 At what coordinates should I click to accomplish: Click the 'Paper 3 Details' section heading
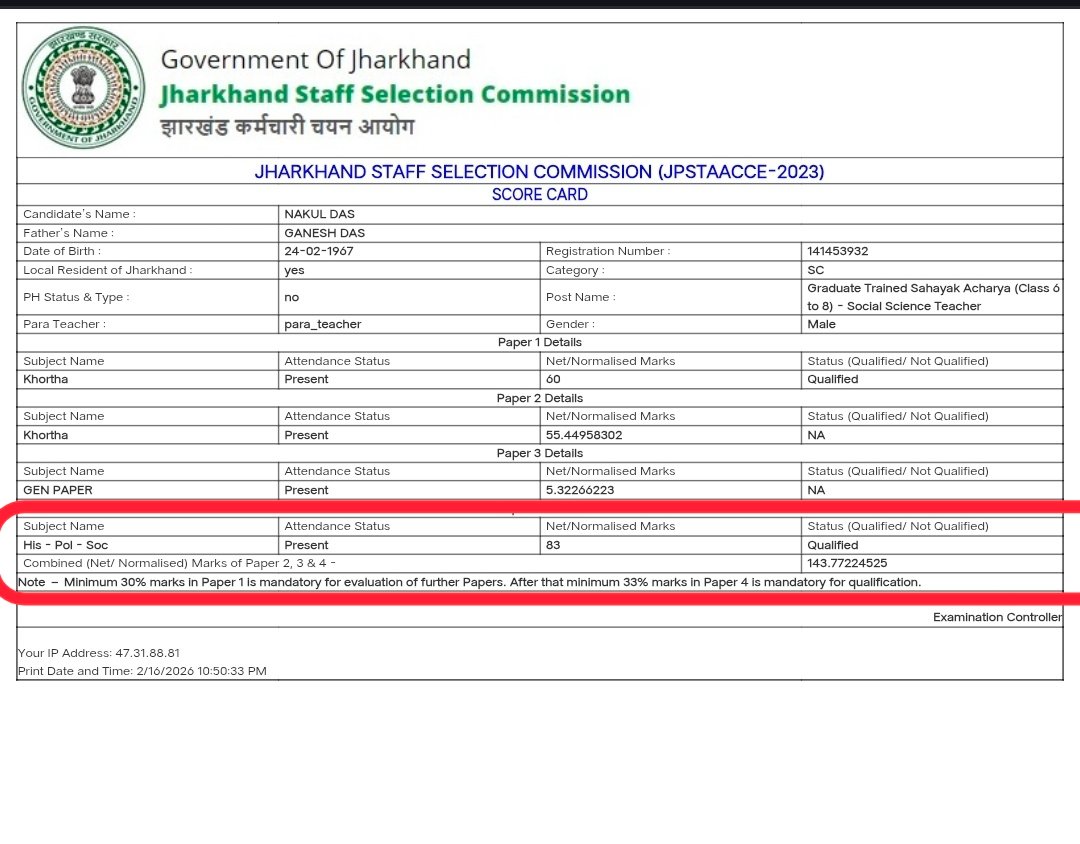pos(539,453)
